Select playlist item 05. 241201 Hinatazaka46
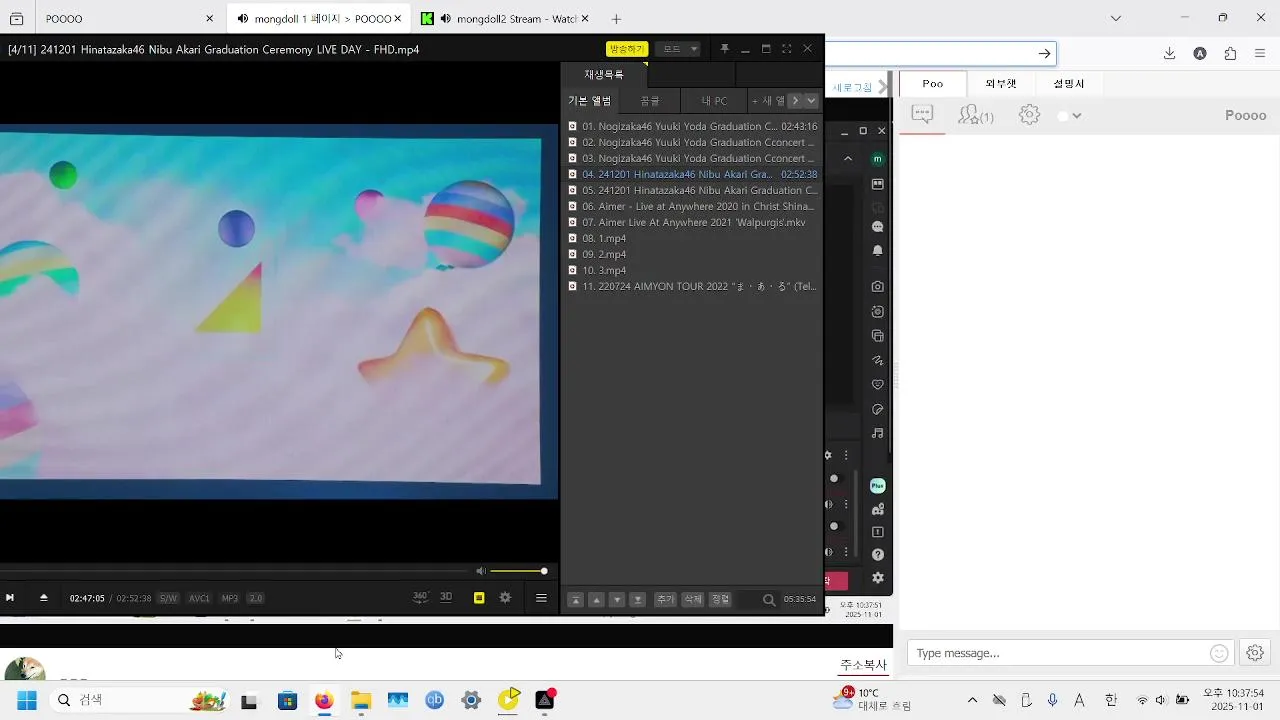This screenshot has height=720, width=1280. 692,191
